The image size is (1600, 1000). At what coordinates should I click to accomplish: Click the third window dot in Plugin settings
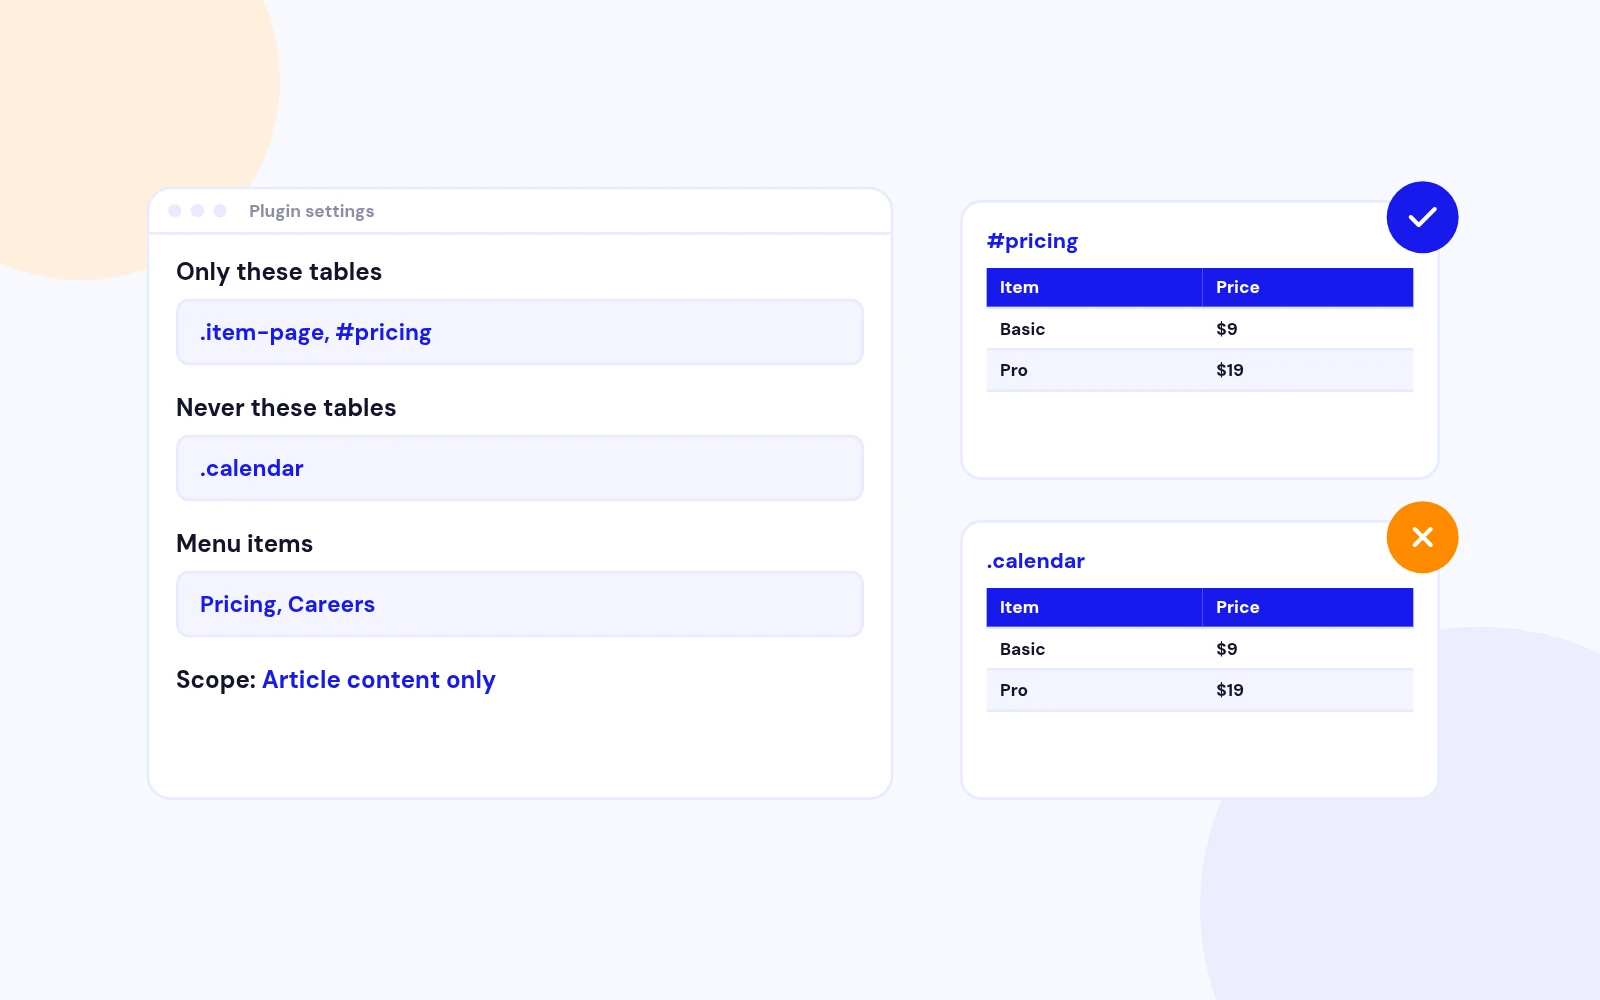pyautogui.click(x=220, y=211)
